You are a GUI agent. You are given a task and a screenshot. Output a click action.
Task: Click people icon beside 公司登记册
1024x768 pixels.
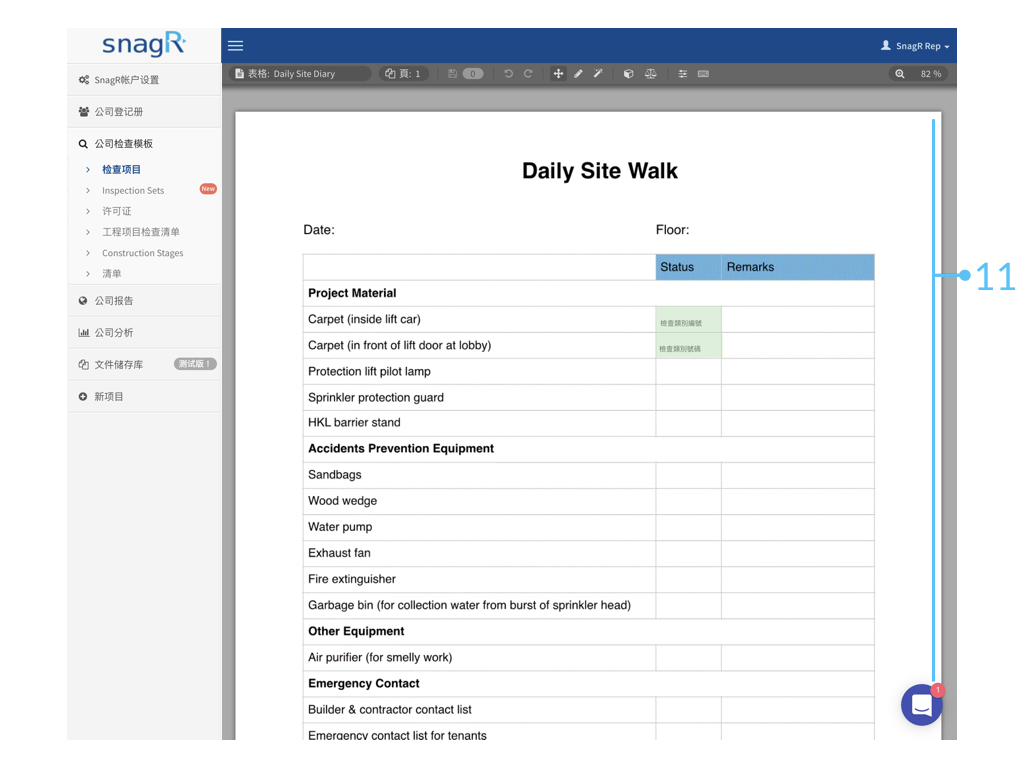coord(84,112)
